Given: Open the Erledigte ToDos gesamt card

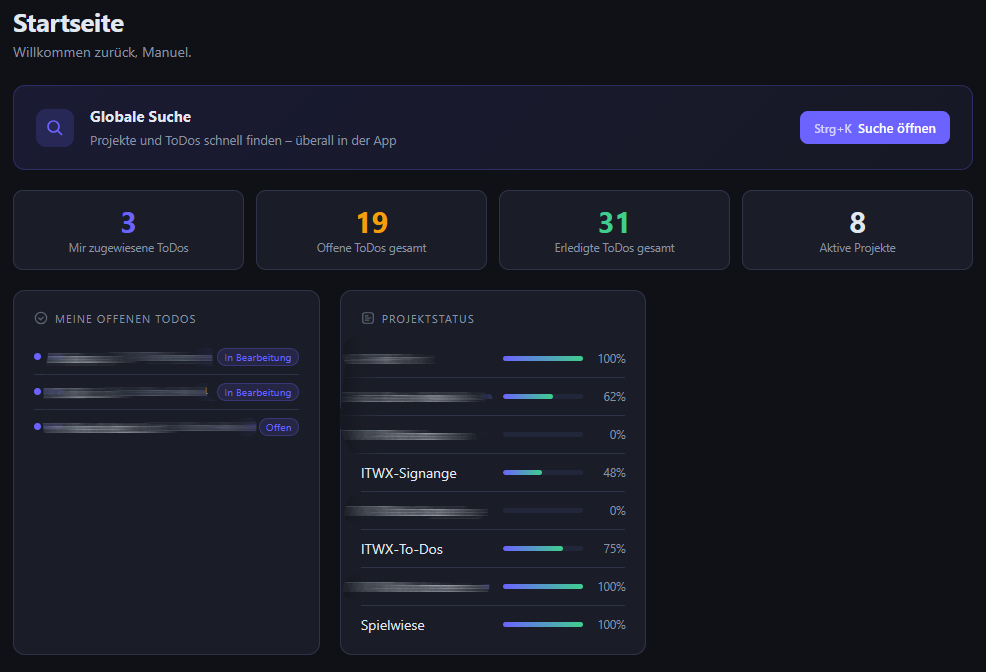Looking at the screenshot, I should tap(614, 230).
